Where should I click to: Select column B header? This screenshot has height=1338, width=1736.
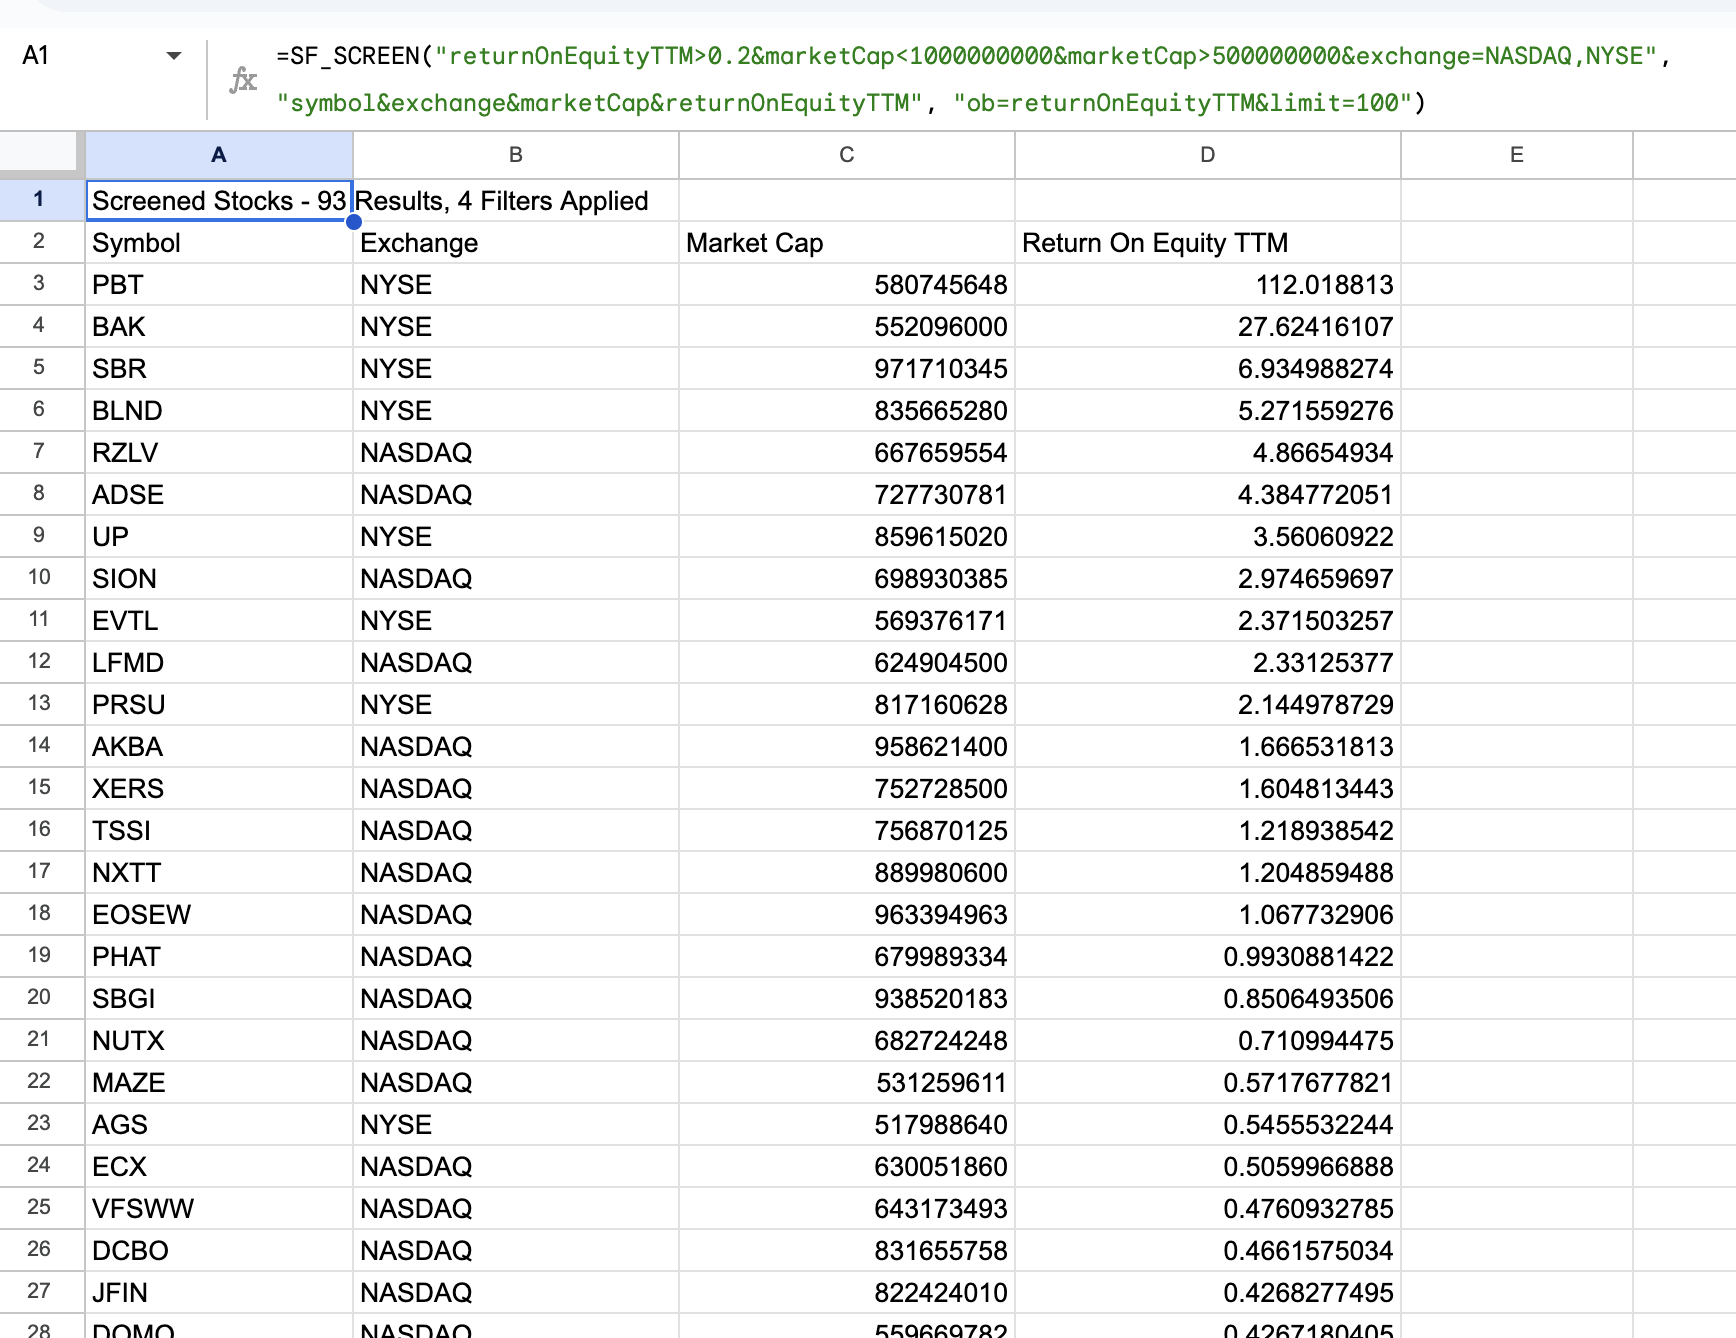coord(516,155)
